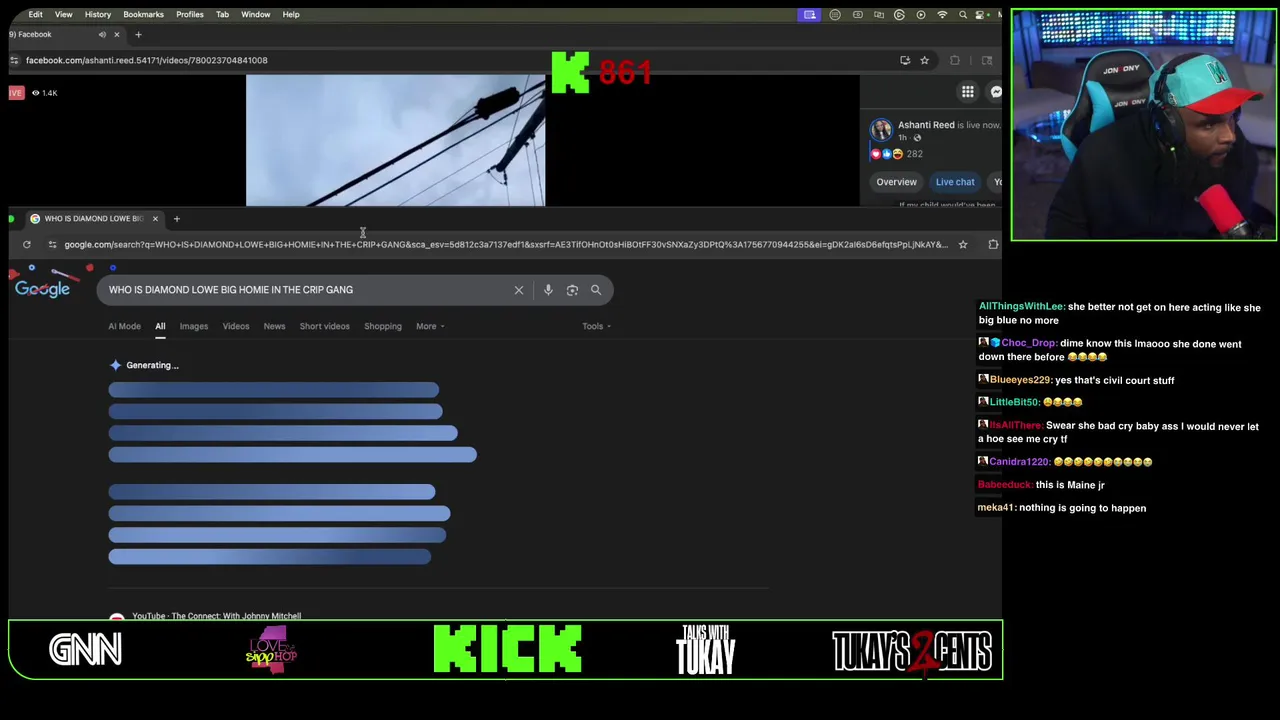Select the Google search results browser tab
This screenshot has width=1280, height=720.
(94, 218)
